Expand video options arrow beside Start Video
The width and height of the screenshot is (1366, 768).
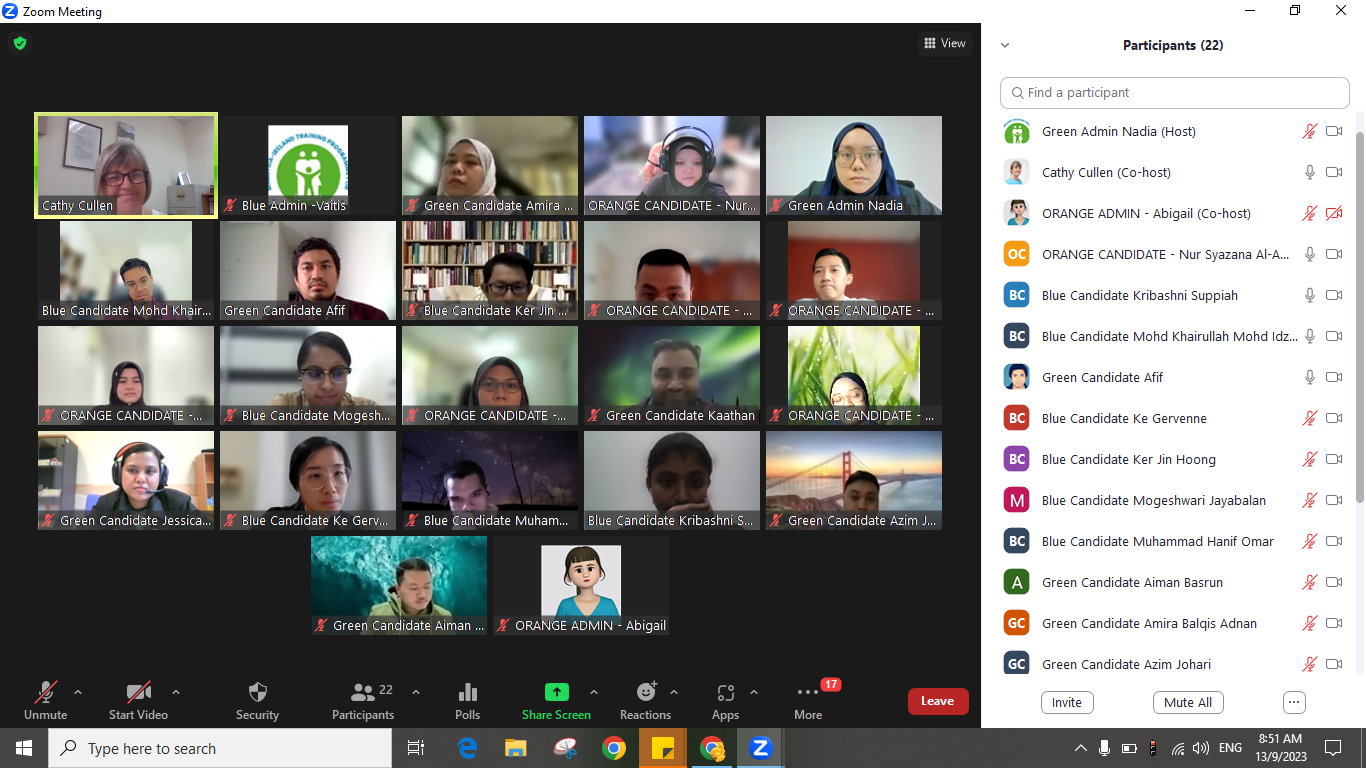[x=176, y=692]
